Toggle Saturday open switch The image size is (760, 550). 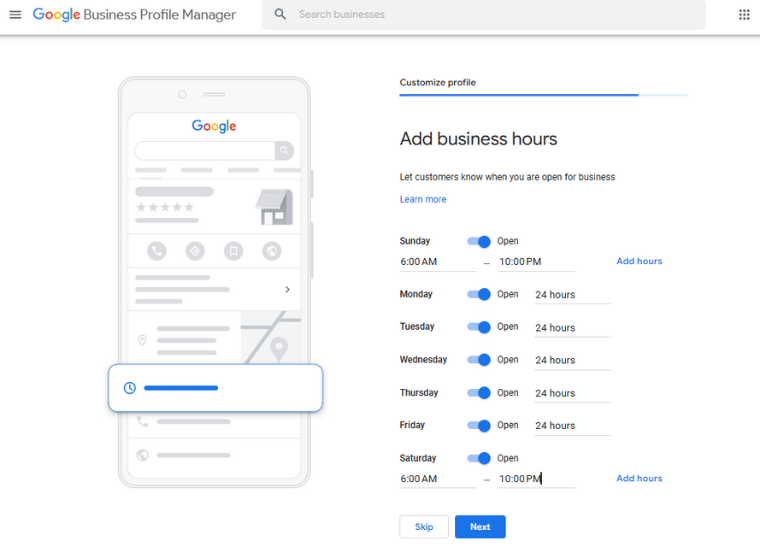click(x=479, y=458)
